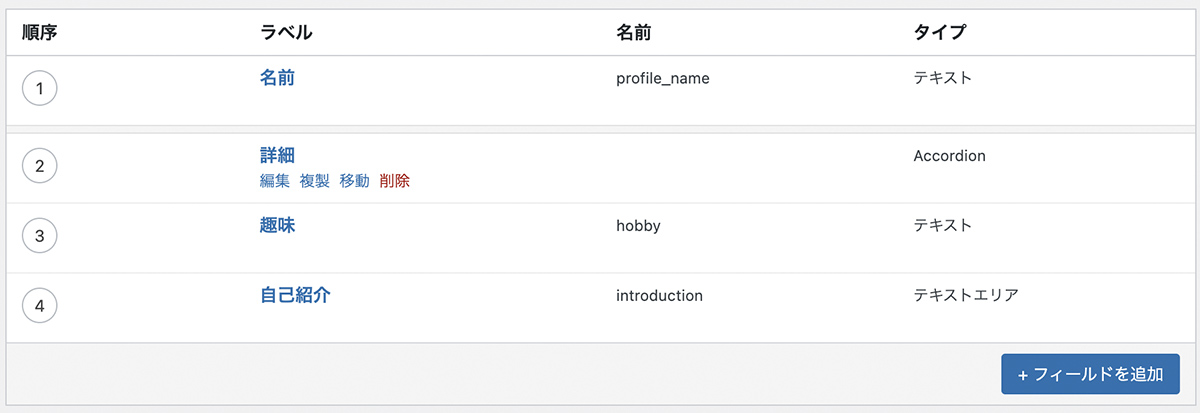Click 編集 under the 詳細 field
This screenshot has width=1200, height=413.
tap(275, 181)
